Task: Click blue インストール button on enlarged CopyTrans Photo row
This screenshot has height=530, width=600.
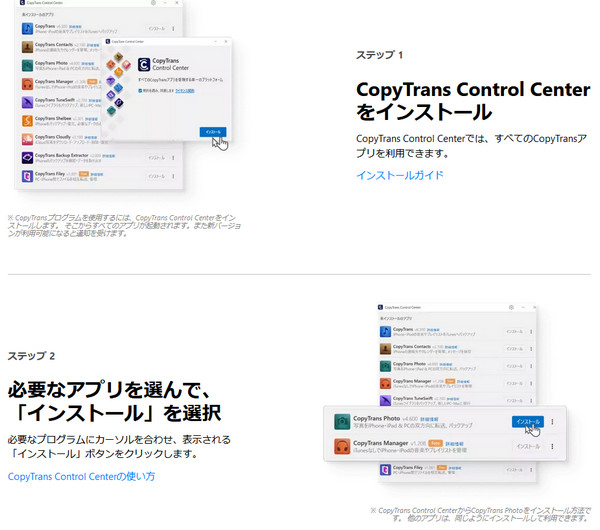Action: tap(528, 422)
